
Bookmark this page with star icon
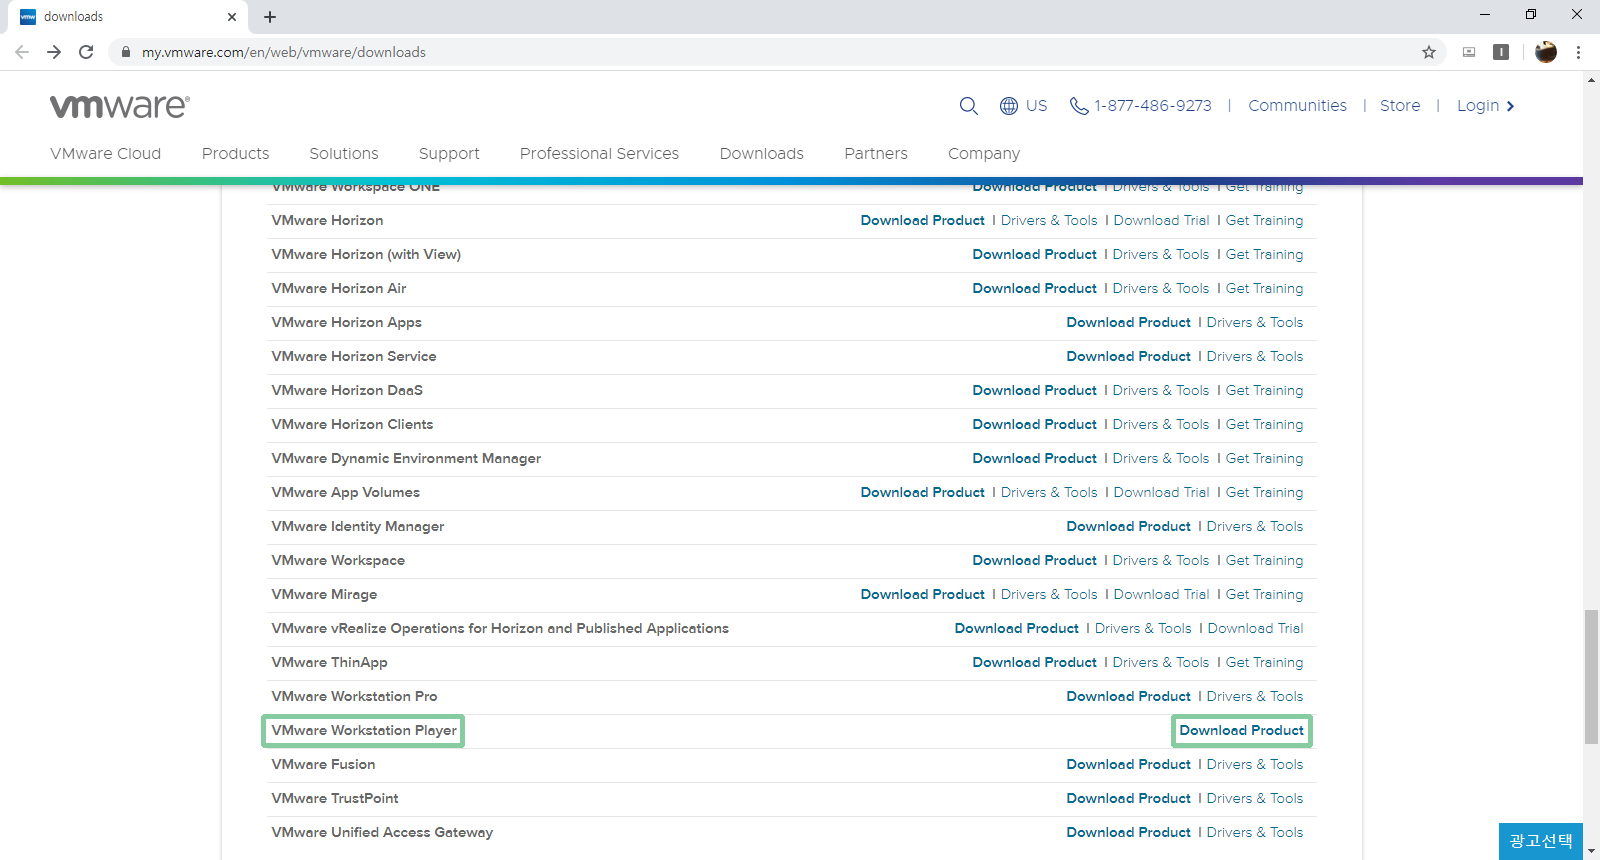tap(1429, 52)
